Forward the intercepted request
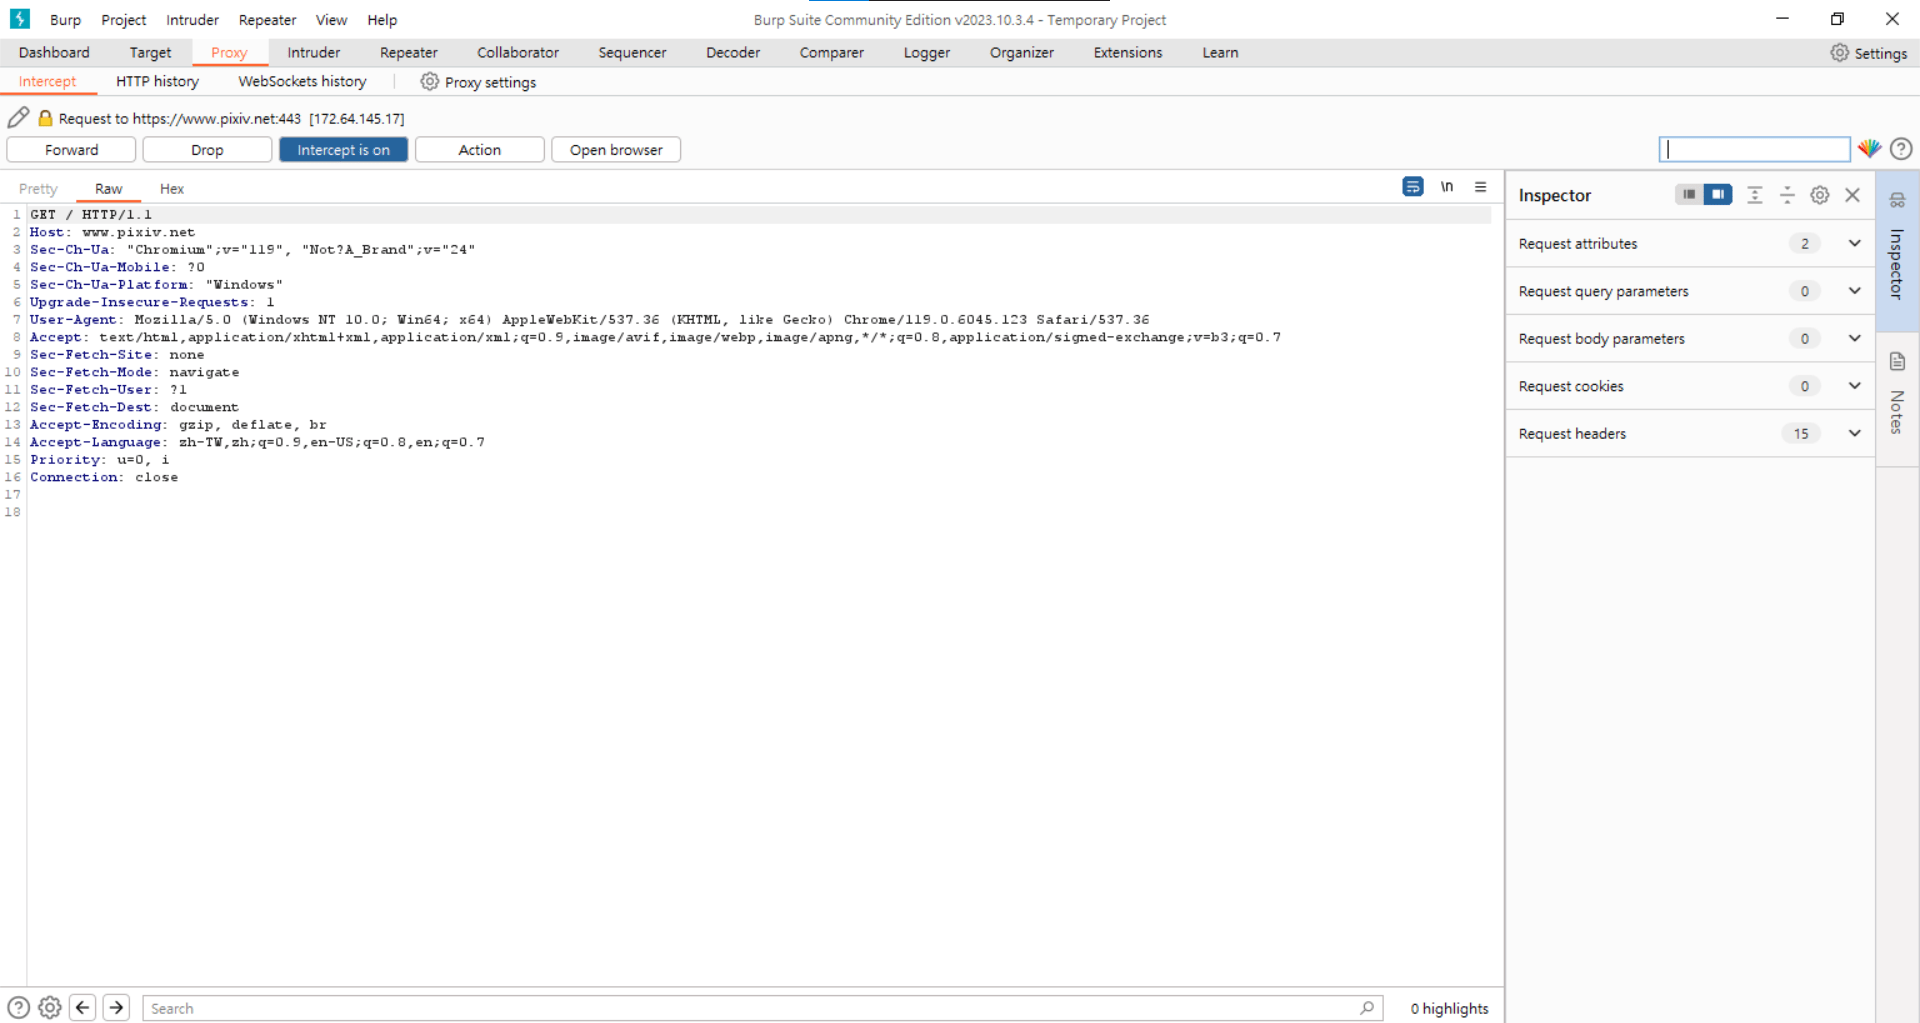Screen dimensions: 1920x1023 71,150
